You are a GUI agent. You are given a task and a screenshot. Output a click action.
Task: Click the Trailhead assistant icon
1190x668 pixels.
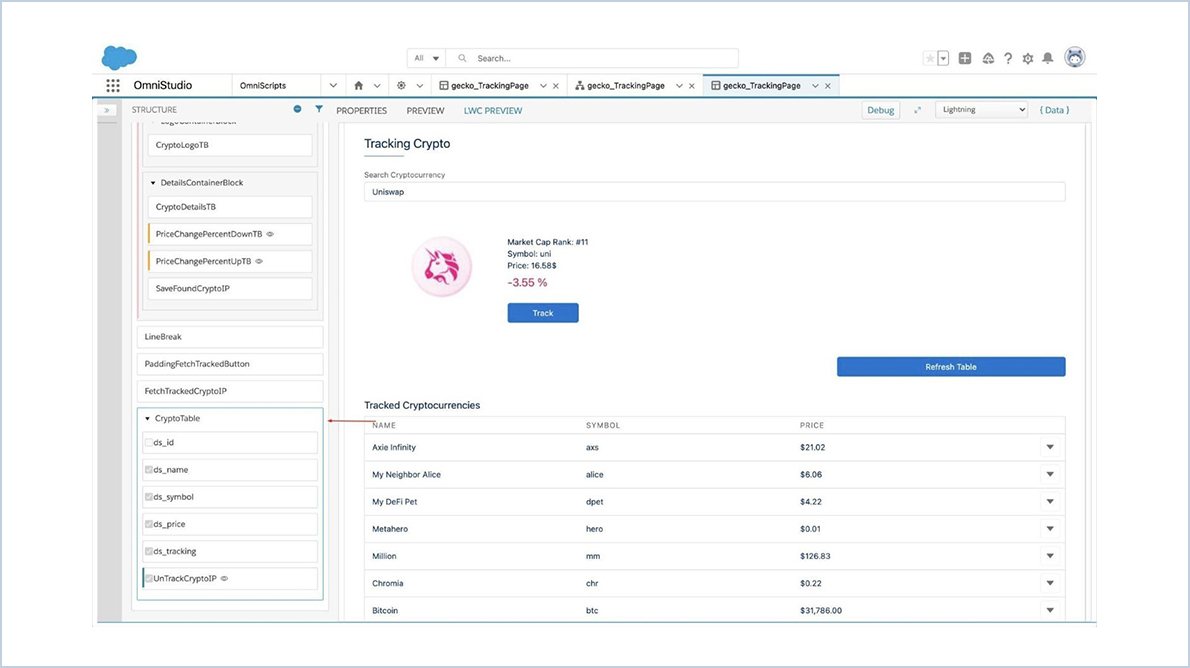click(988, 58)
